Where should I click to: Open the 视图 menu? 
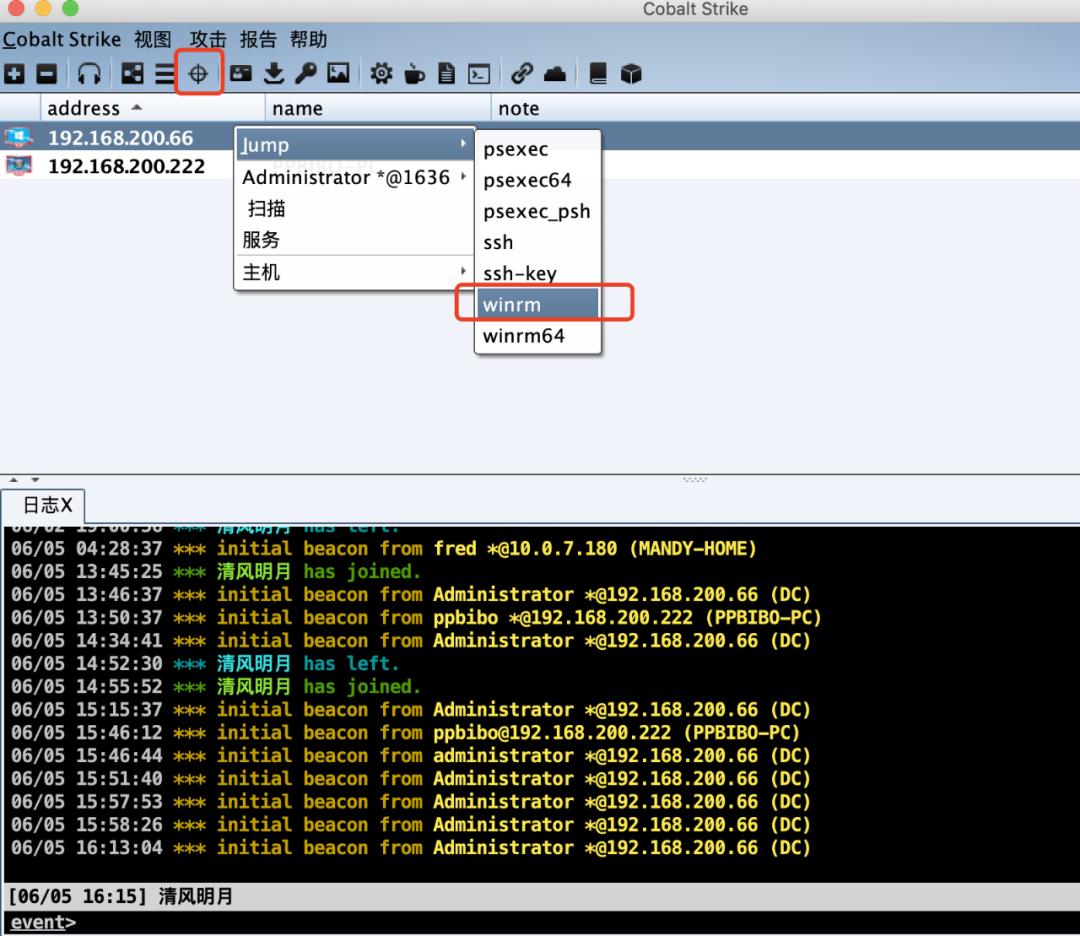pyautogui.click(x=153, y=39)
